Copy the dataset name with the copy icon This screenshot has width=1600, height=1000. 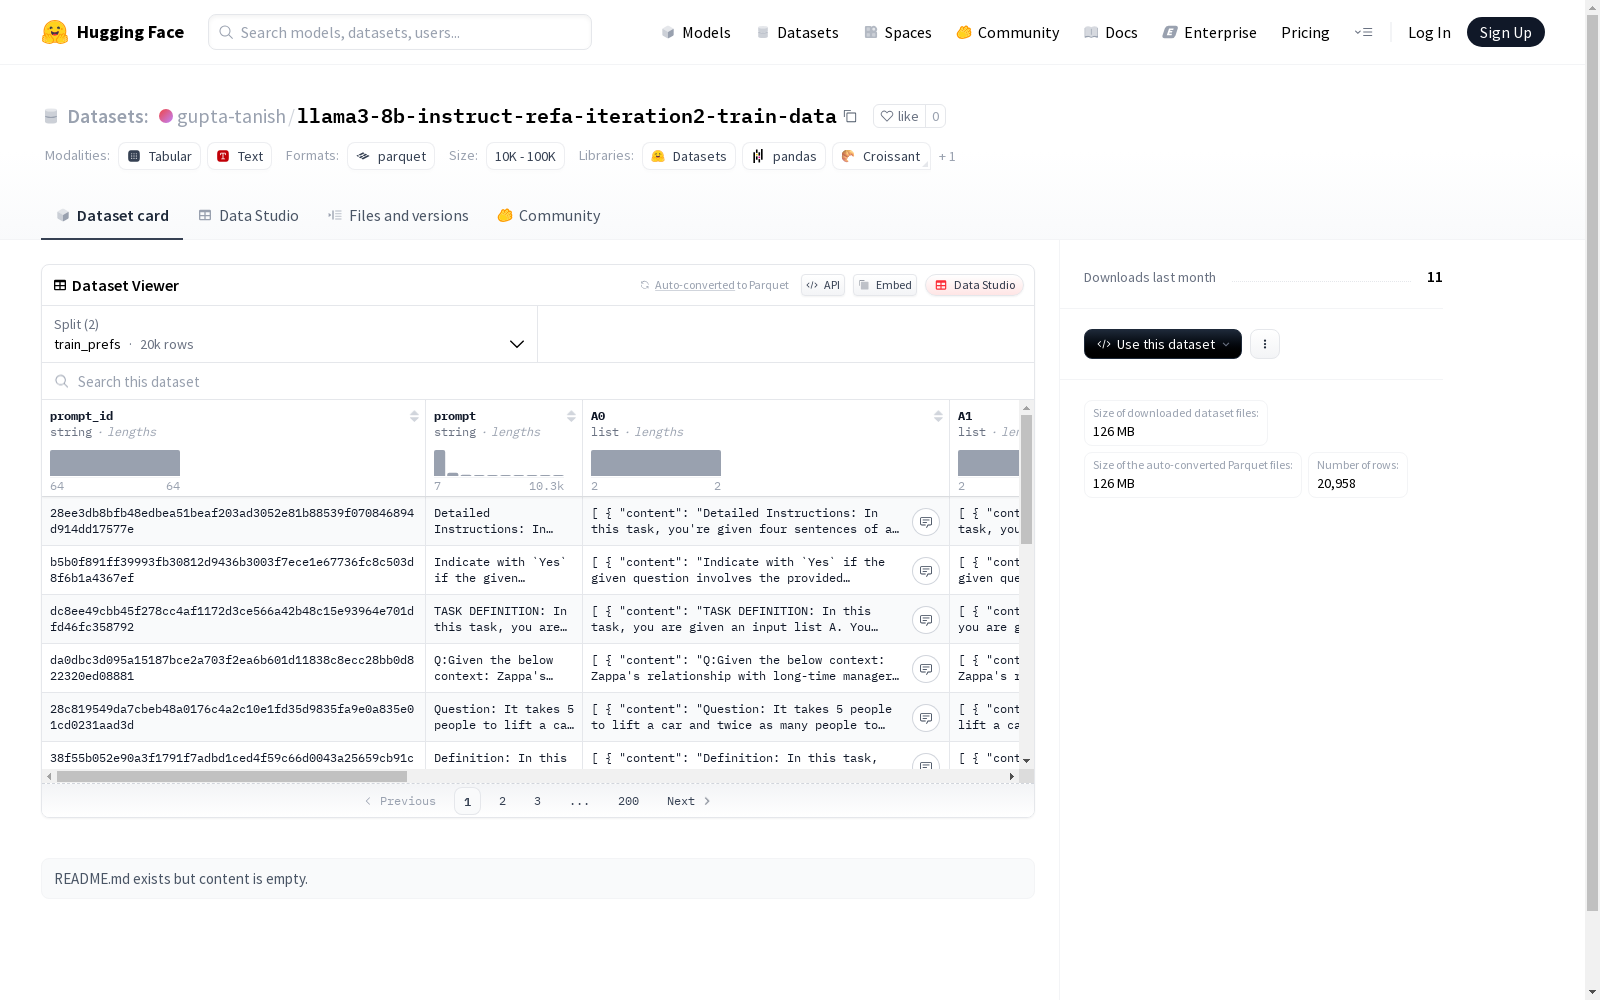coord(850,116)
